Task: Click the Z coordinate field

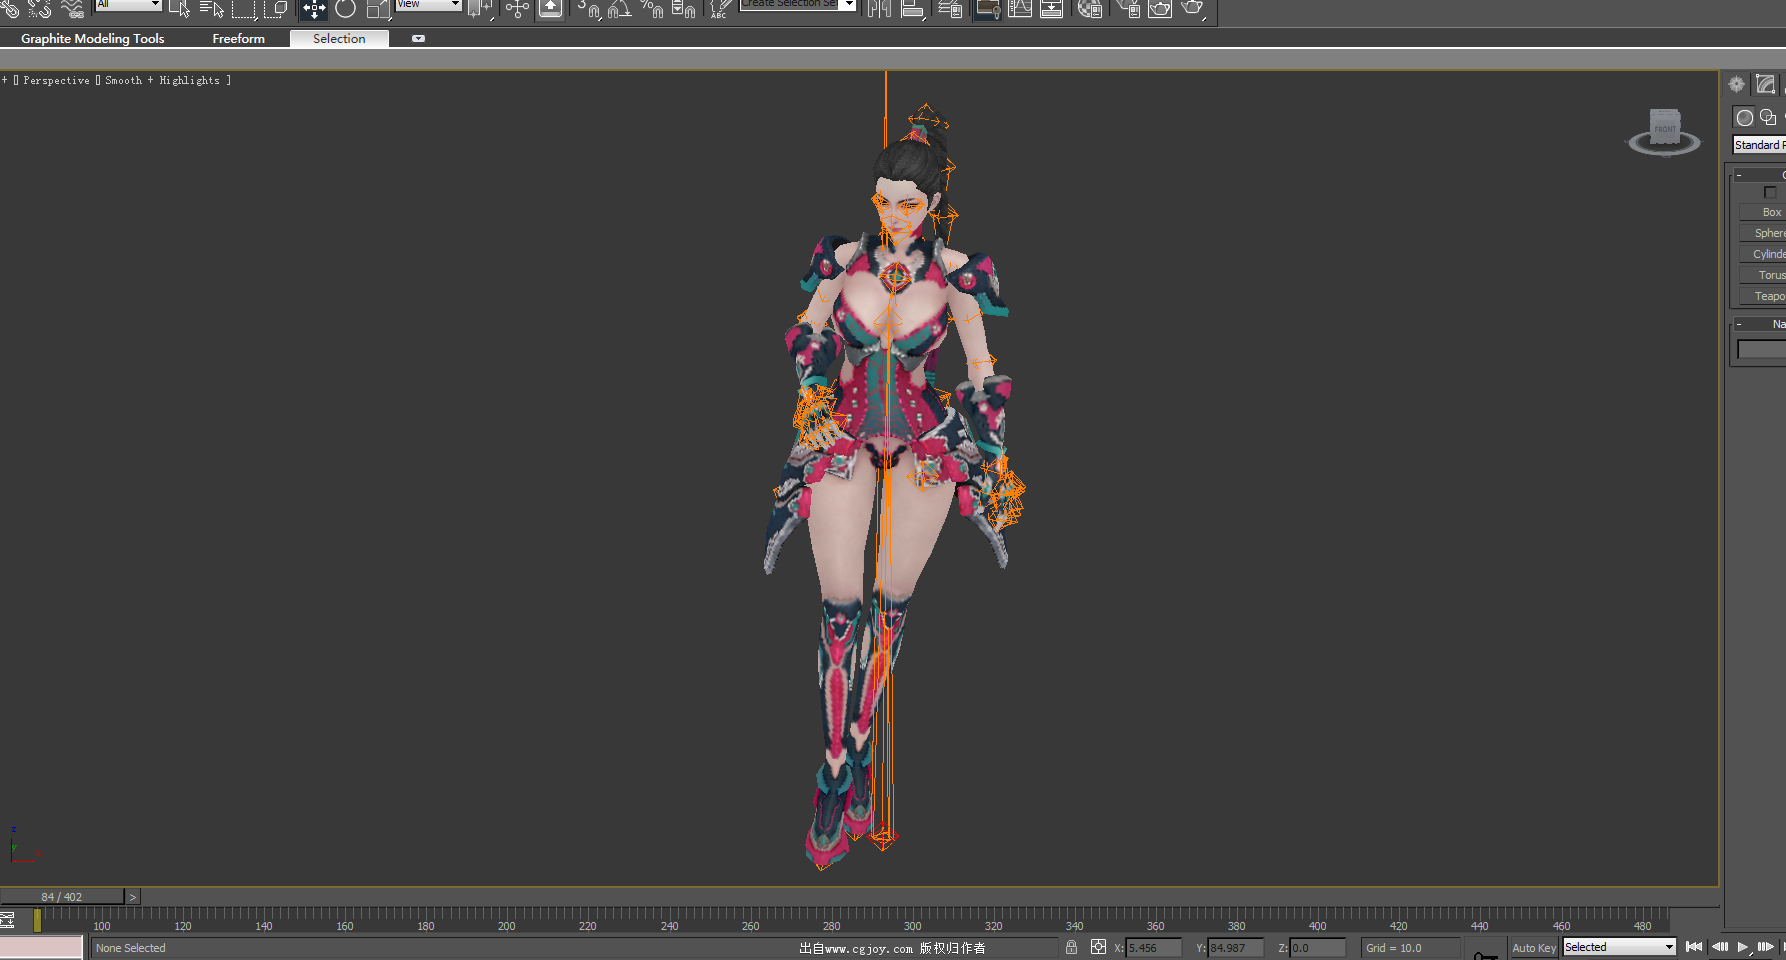Action: [x=1318, y=948]
